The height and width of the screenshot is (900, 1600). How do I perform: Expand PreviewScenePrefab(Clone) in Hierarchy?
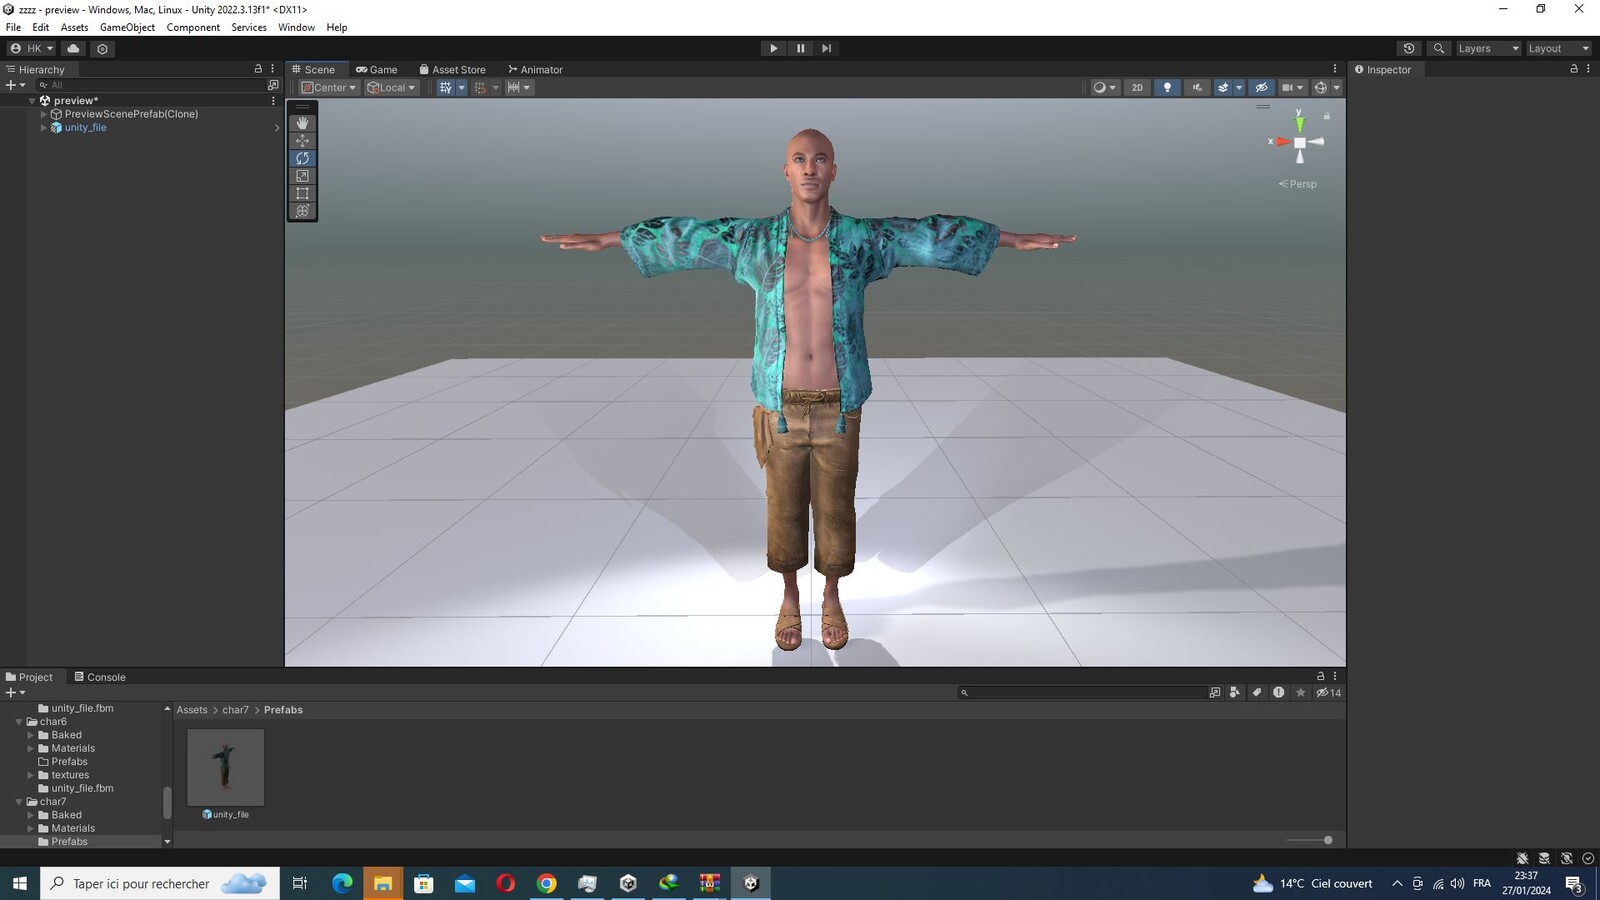(x=44, y=114)
